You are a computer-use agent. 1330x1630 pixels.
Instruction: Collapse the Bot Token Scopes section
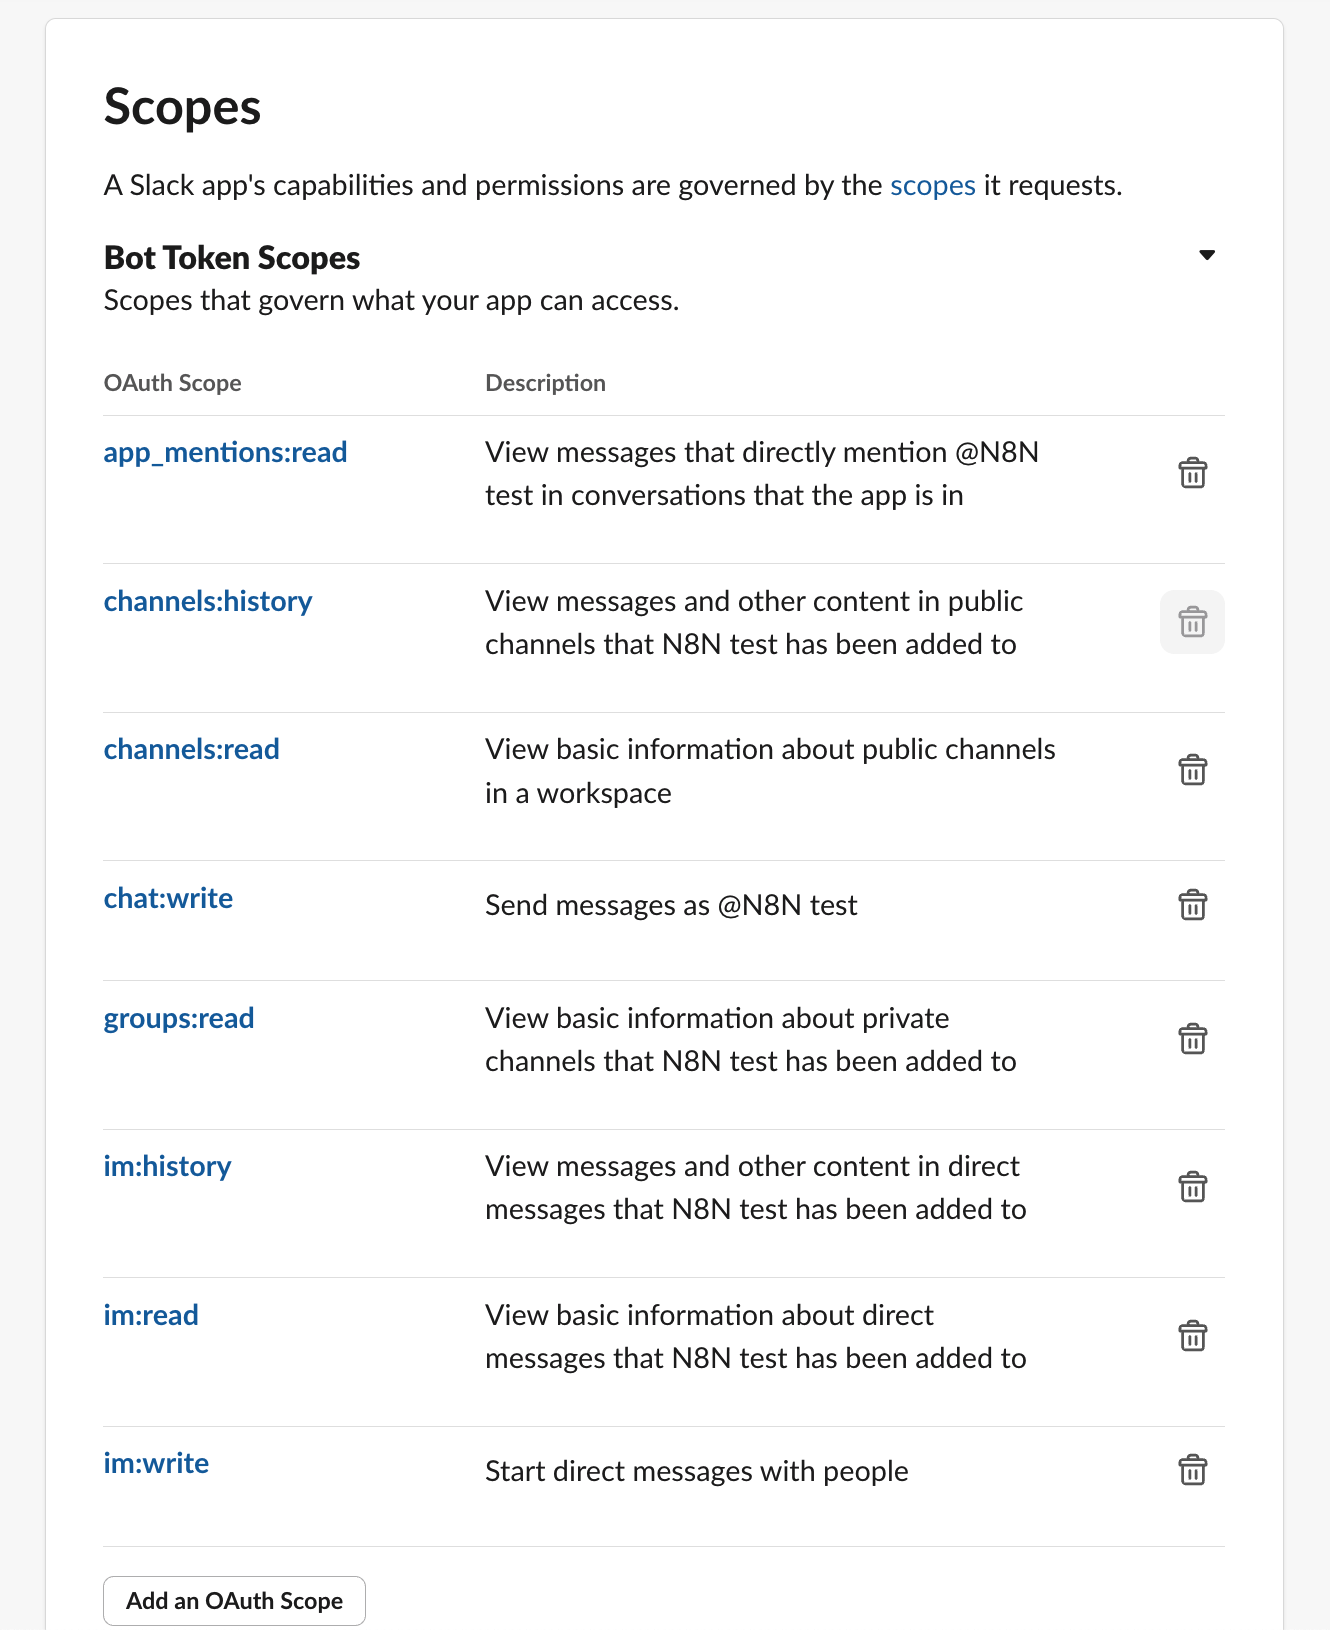pos(1207,255)
